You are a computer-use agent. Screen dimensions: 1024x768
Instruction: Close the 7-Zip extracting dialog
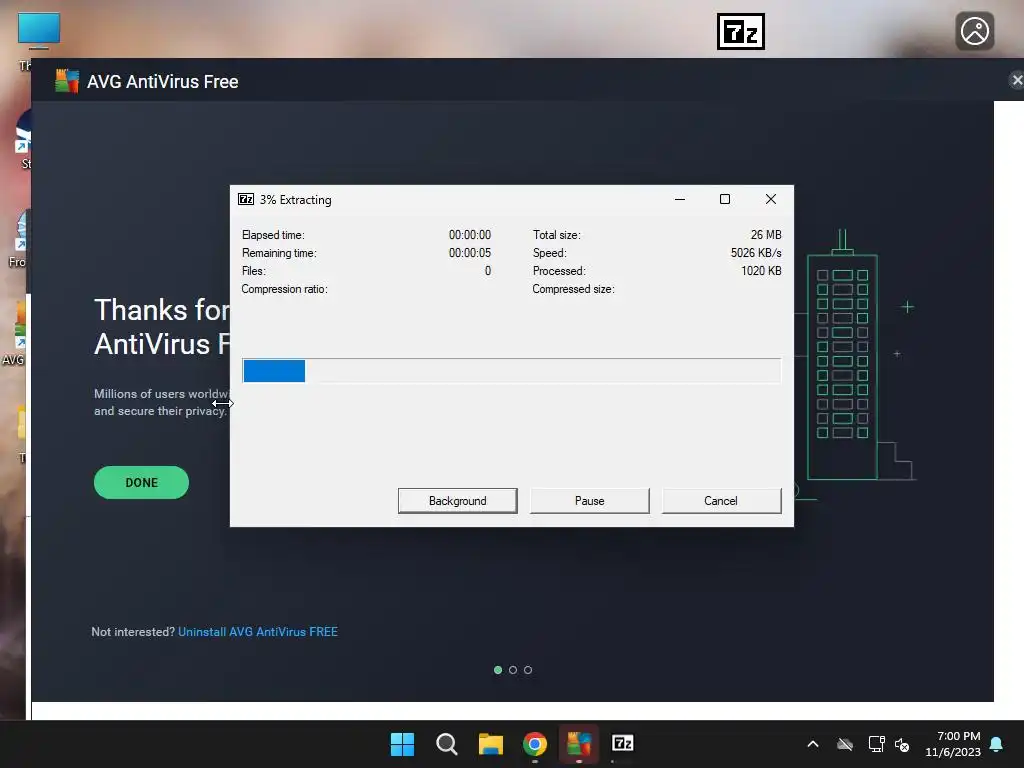click(x=771, y=199)
